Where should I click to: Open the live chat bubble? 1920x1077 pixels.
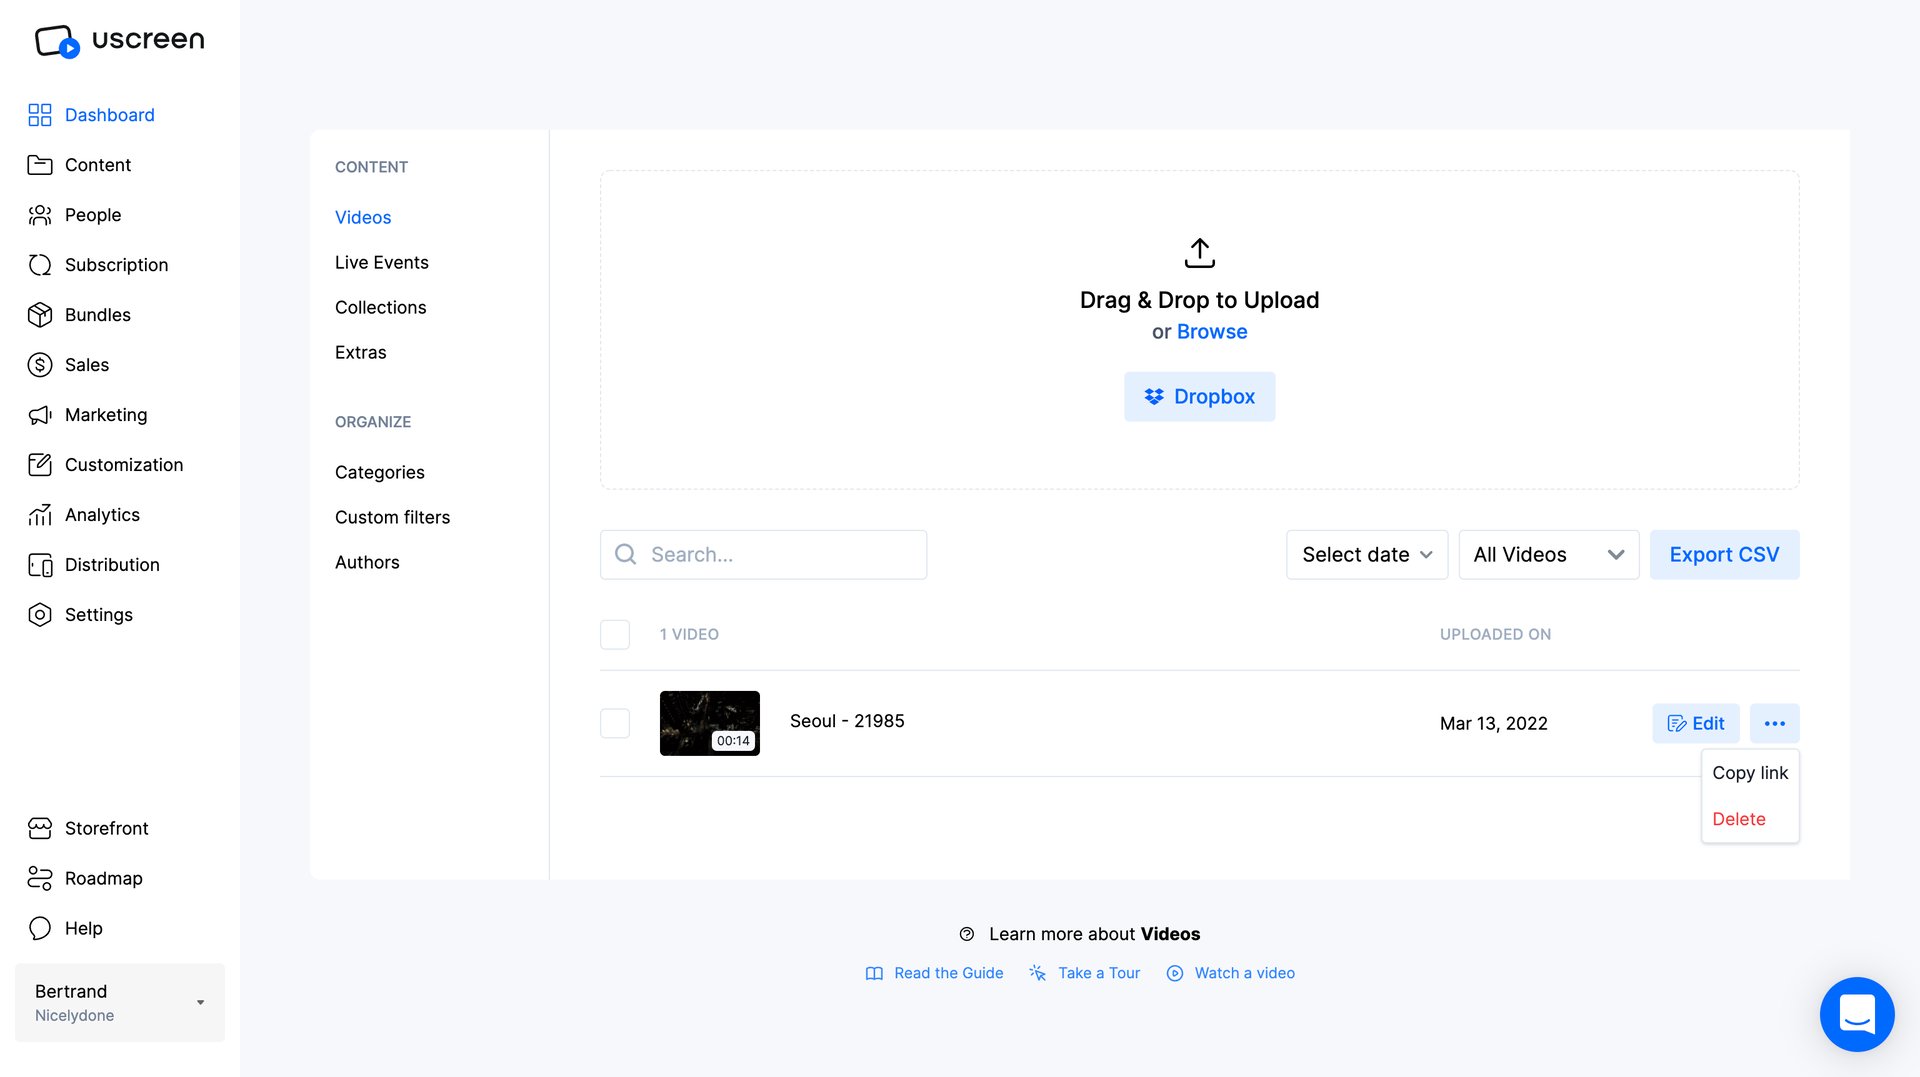(1857, 1014)
